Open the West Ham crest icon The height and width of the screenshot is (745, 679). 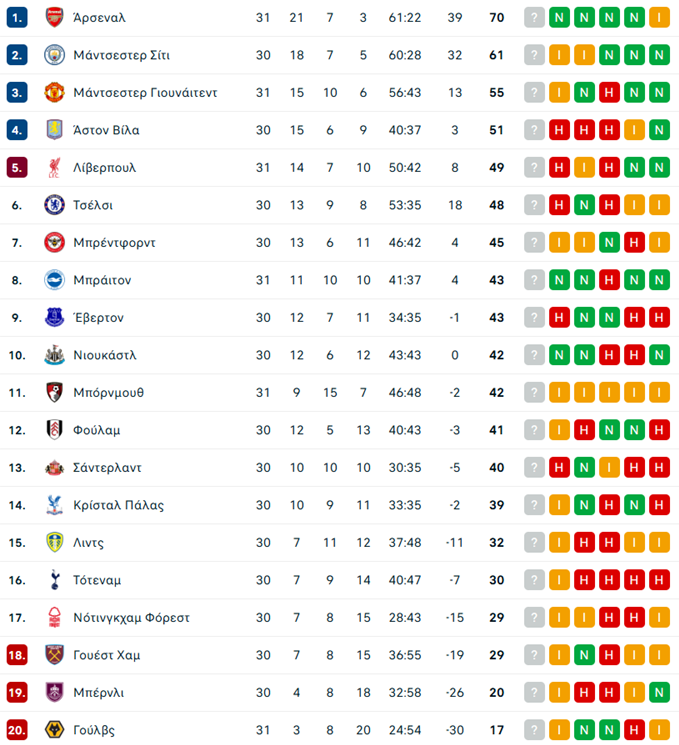coord(54,655)
